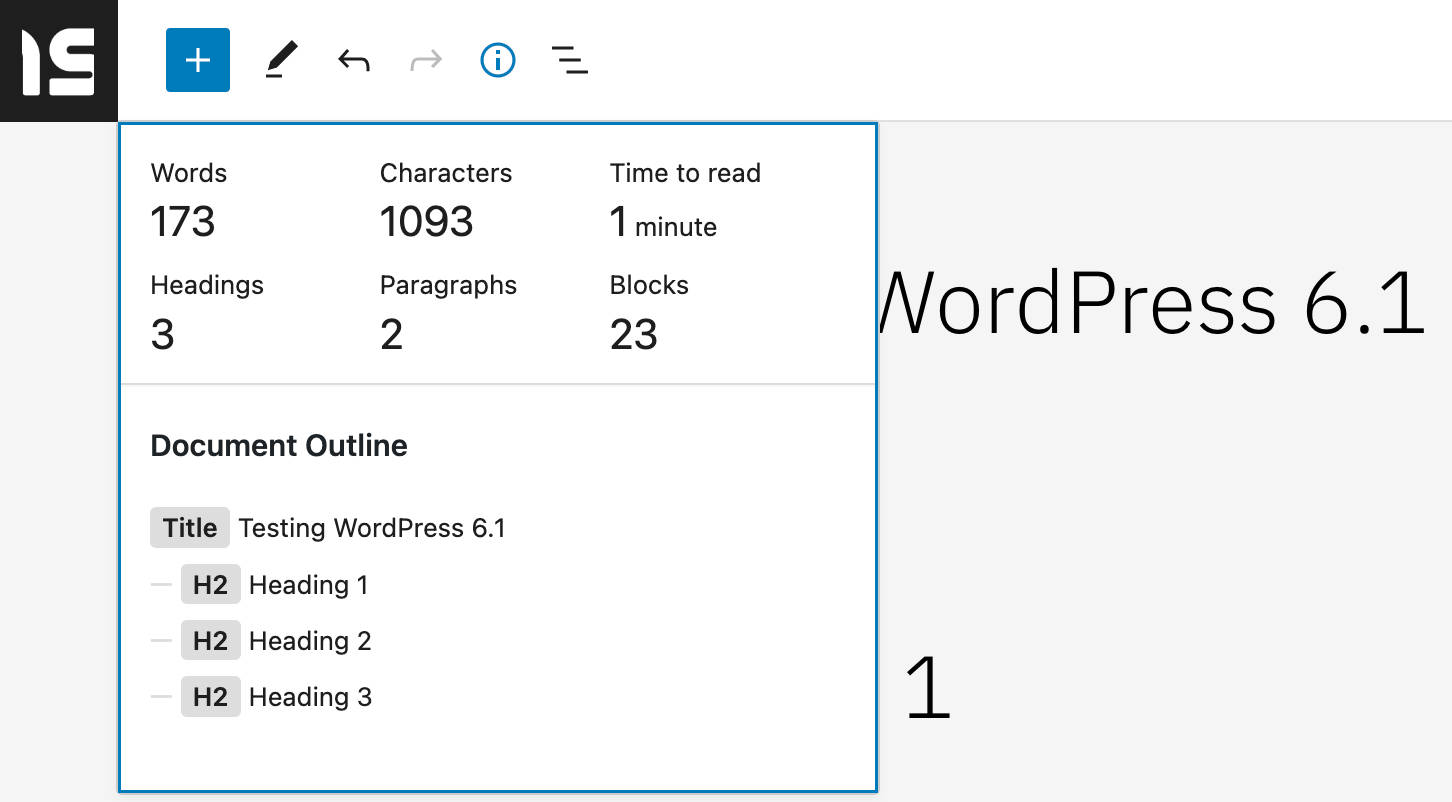This screenshot has height=802, width=1452.
Task: Click the Blocks count 23
Action: [633, 333]
